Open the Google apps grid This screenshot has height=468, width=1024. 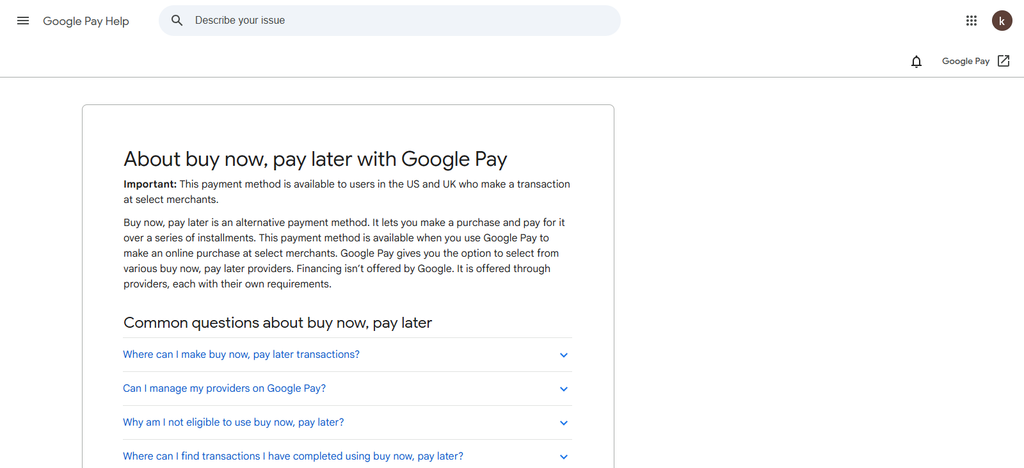[971, 21]
